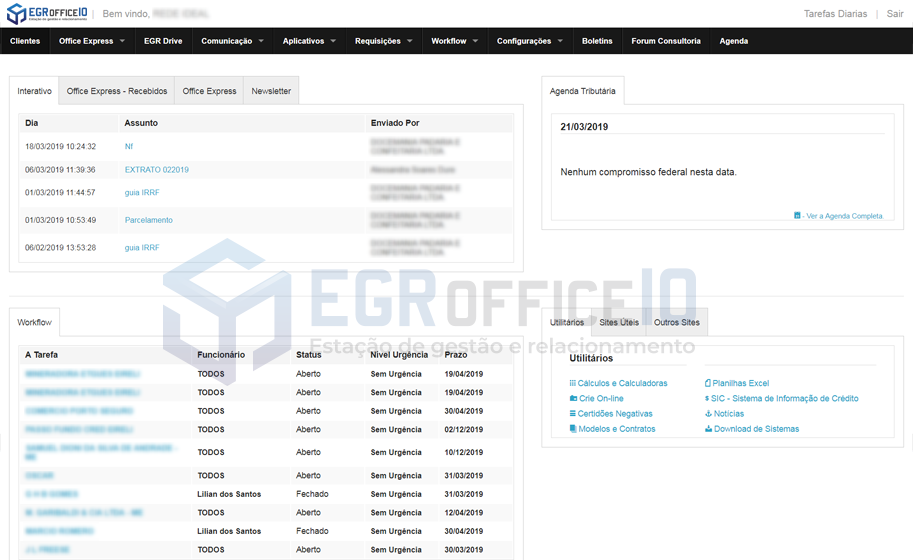Click the calendar icon beside Ver a Agenda Completa
The width and height of the screenshot is (913, 560).
click(x=797, y=215)
